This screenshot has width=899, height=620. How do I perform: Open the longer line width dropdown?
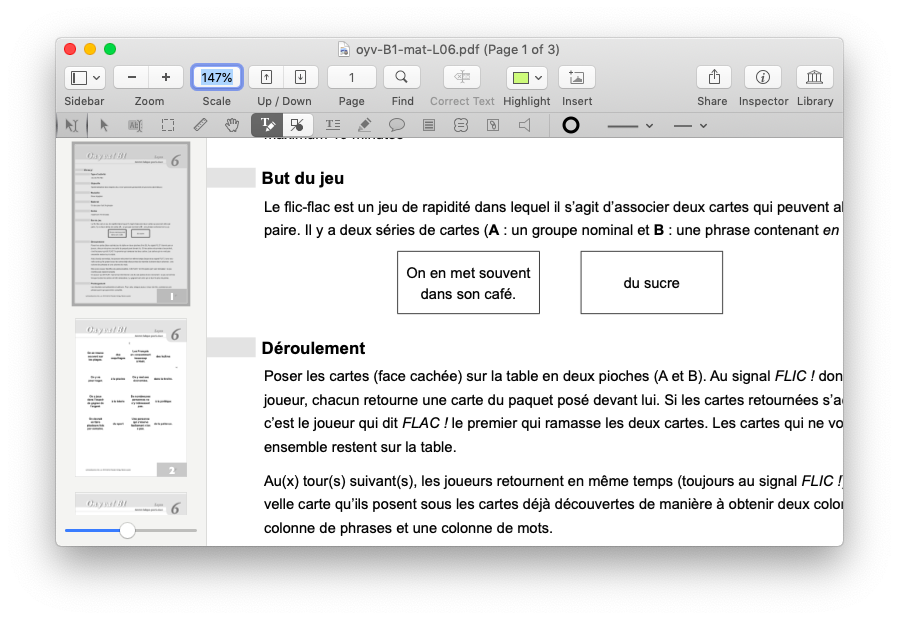tap(630, 126)
